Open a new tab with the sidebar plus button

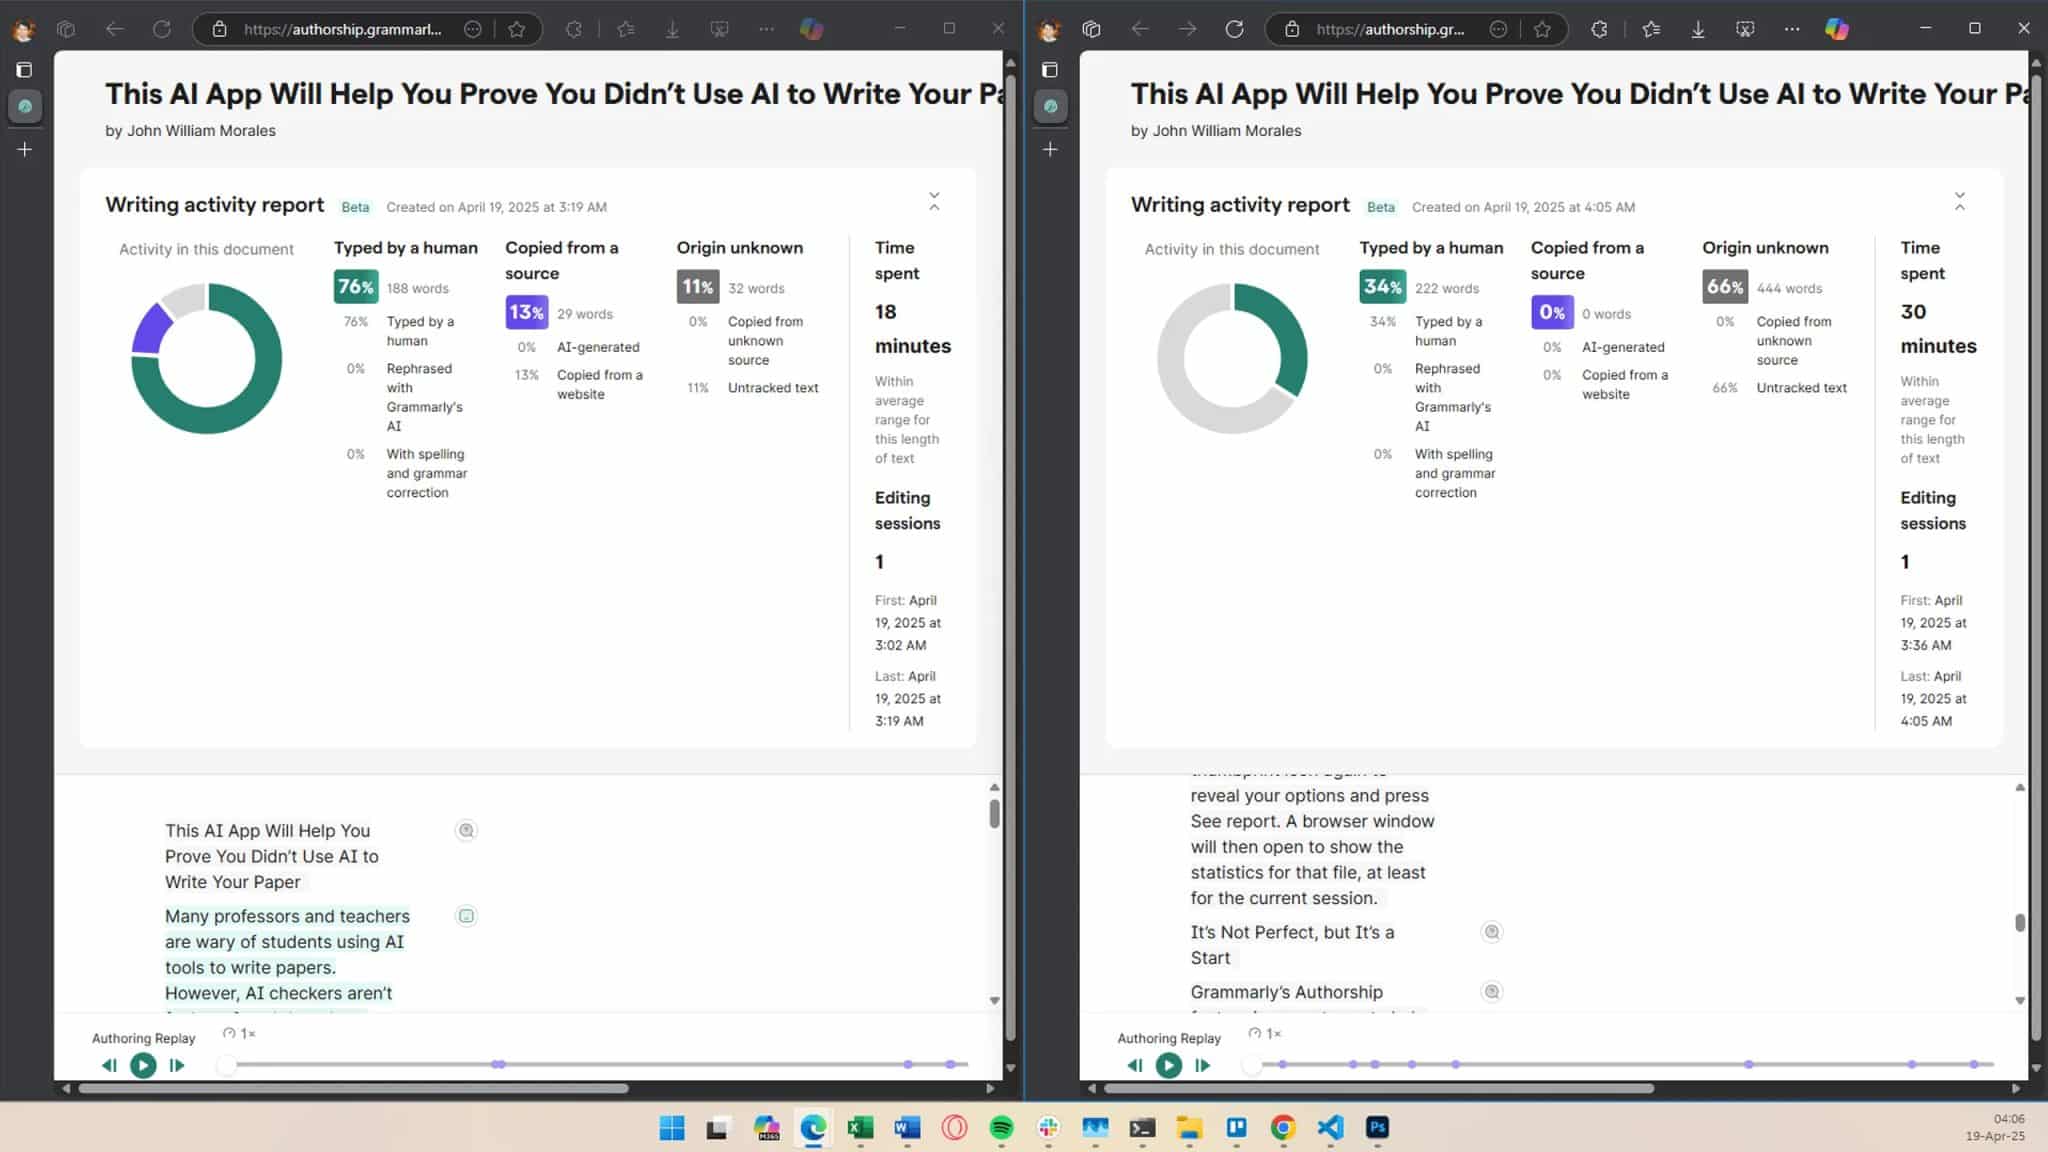pos(25,148)
